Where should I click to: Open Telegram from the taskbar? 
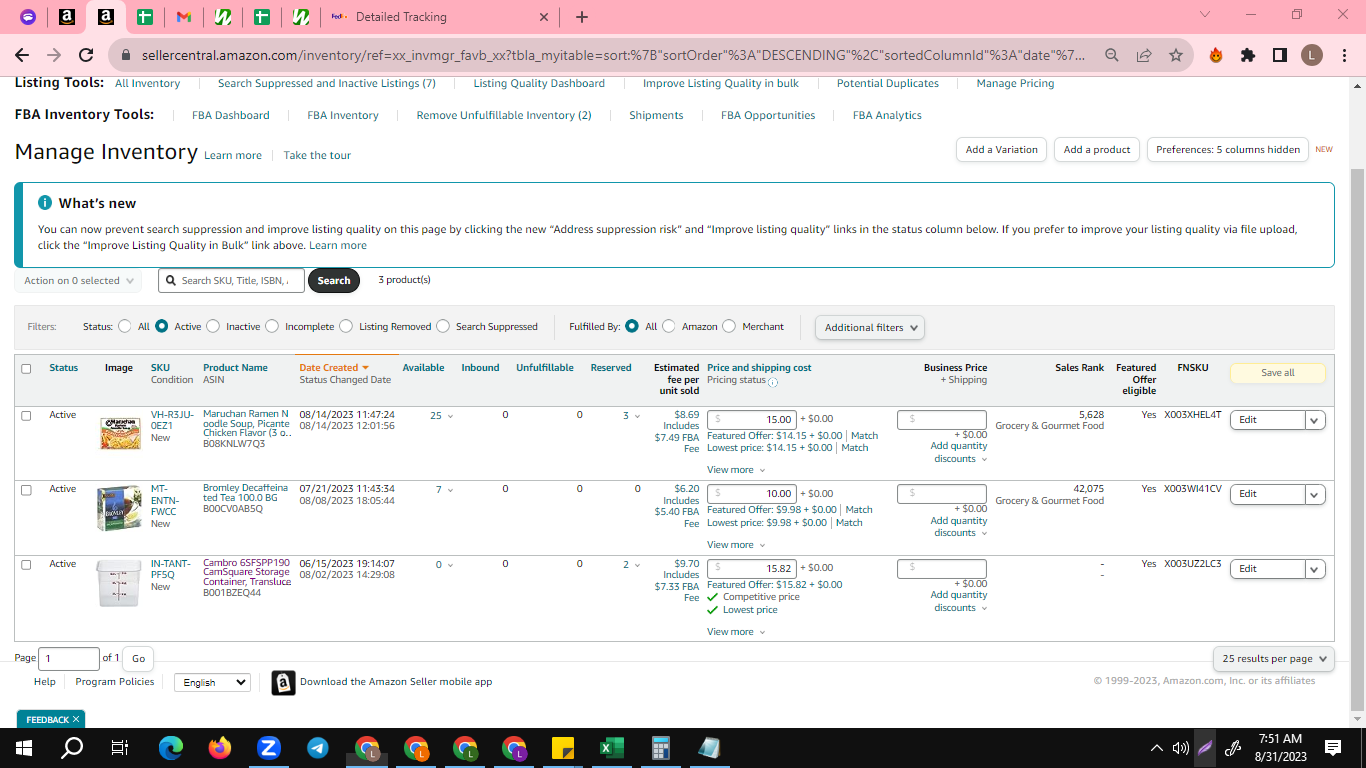[x=318, y=748]
